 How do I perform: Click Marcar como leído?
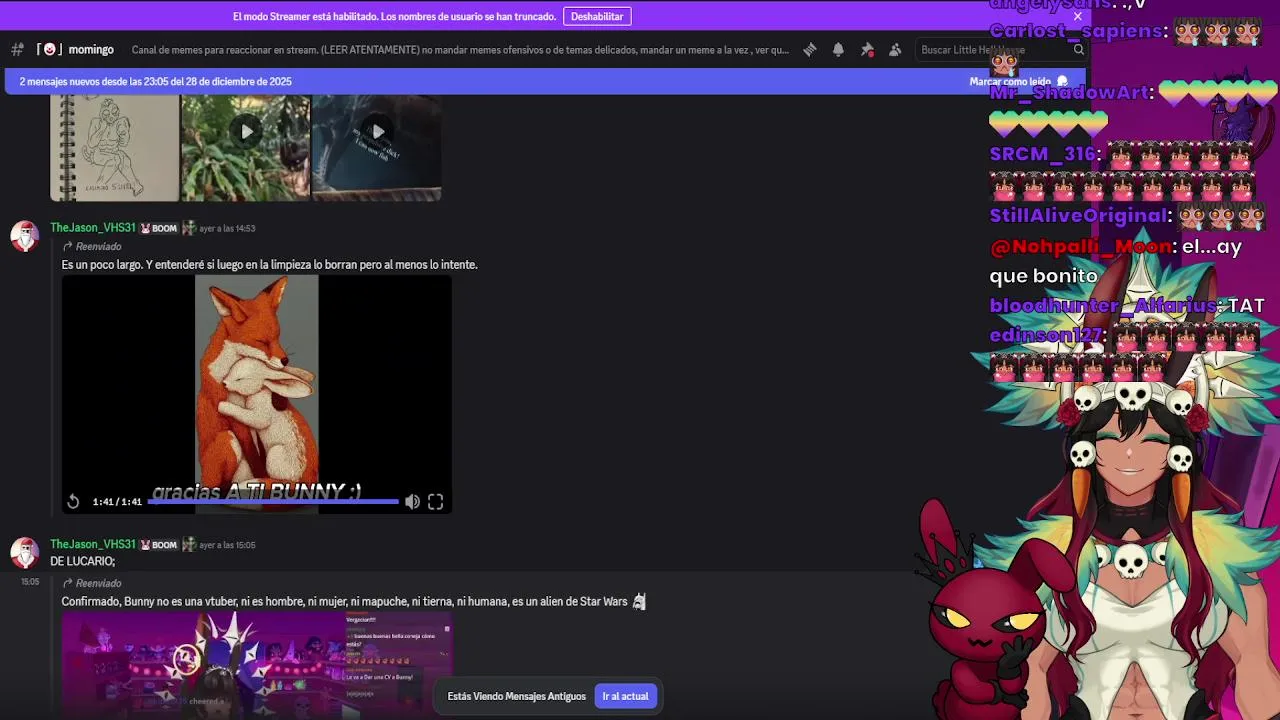click(x=1018, y=81)
